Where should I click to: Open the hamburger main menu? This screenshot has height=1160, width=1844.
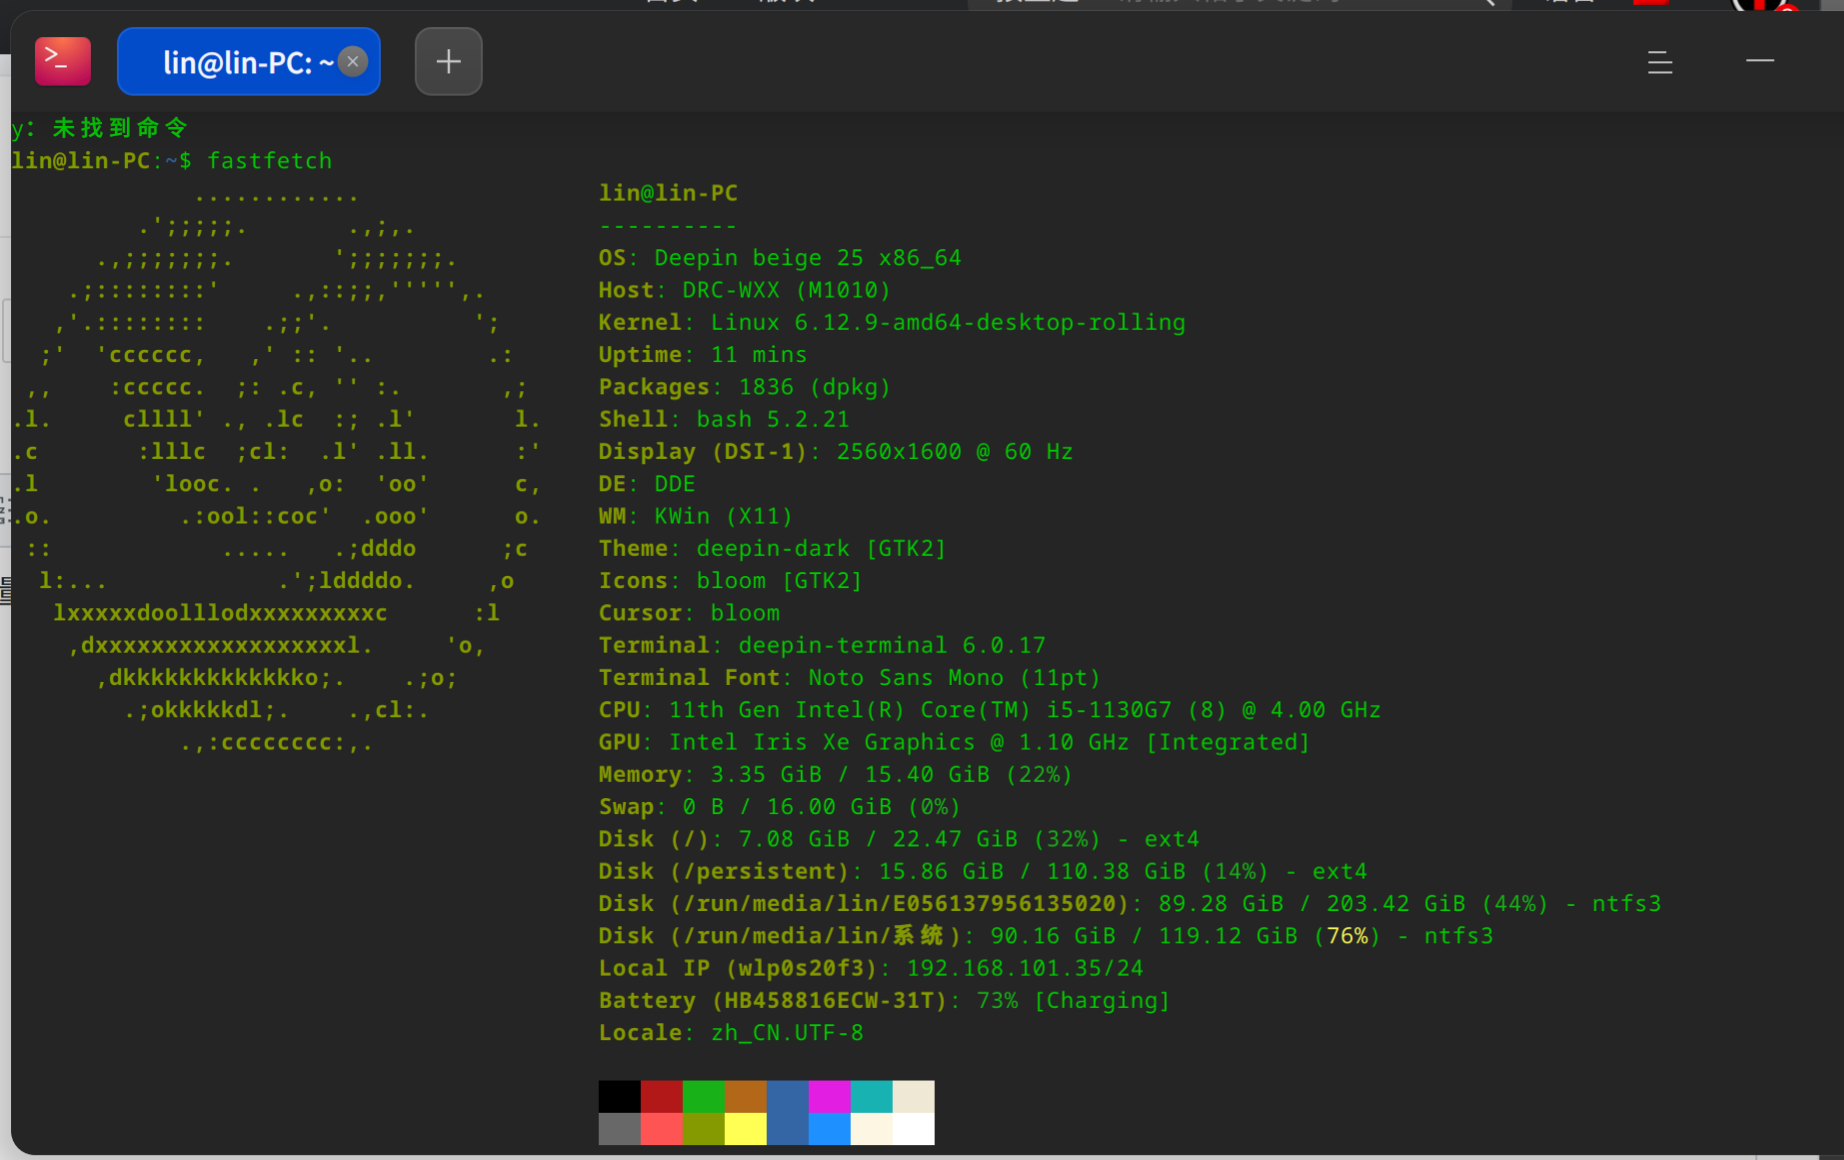point(1660,62)
